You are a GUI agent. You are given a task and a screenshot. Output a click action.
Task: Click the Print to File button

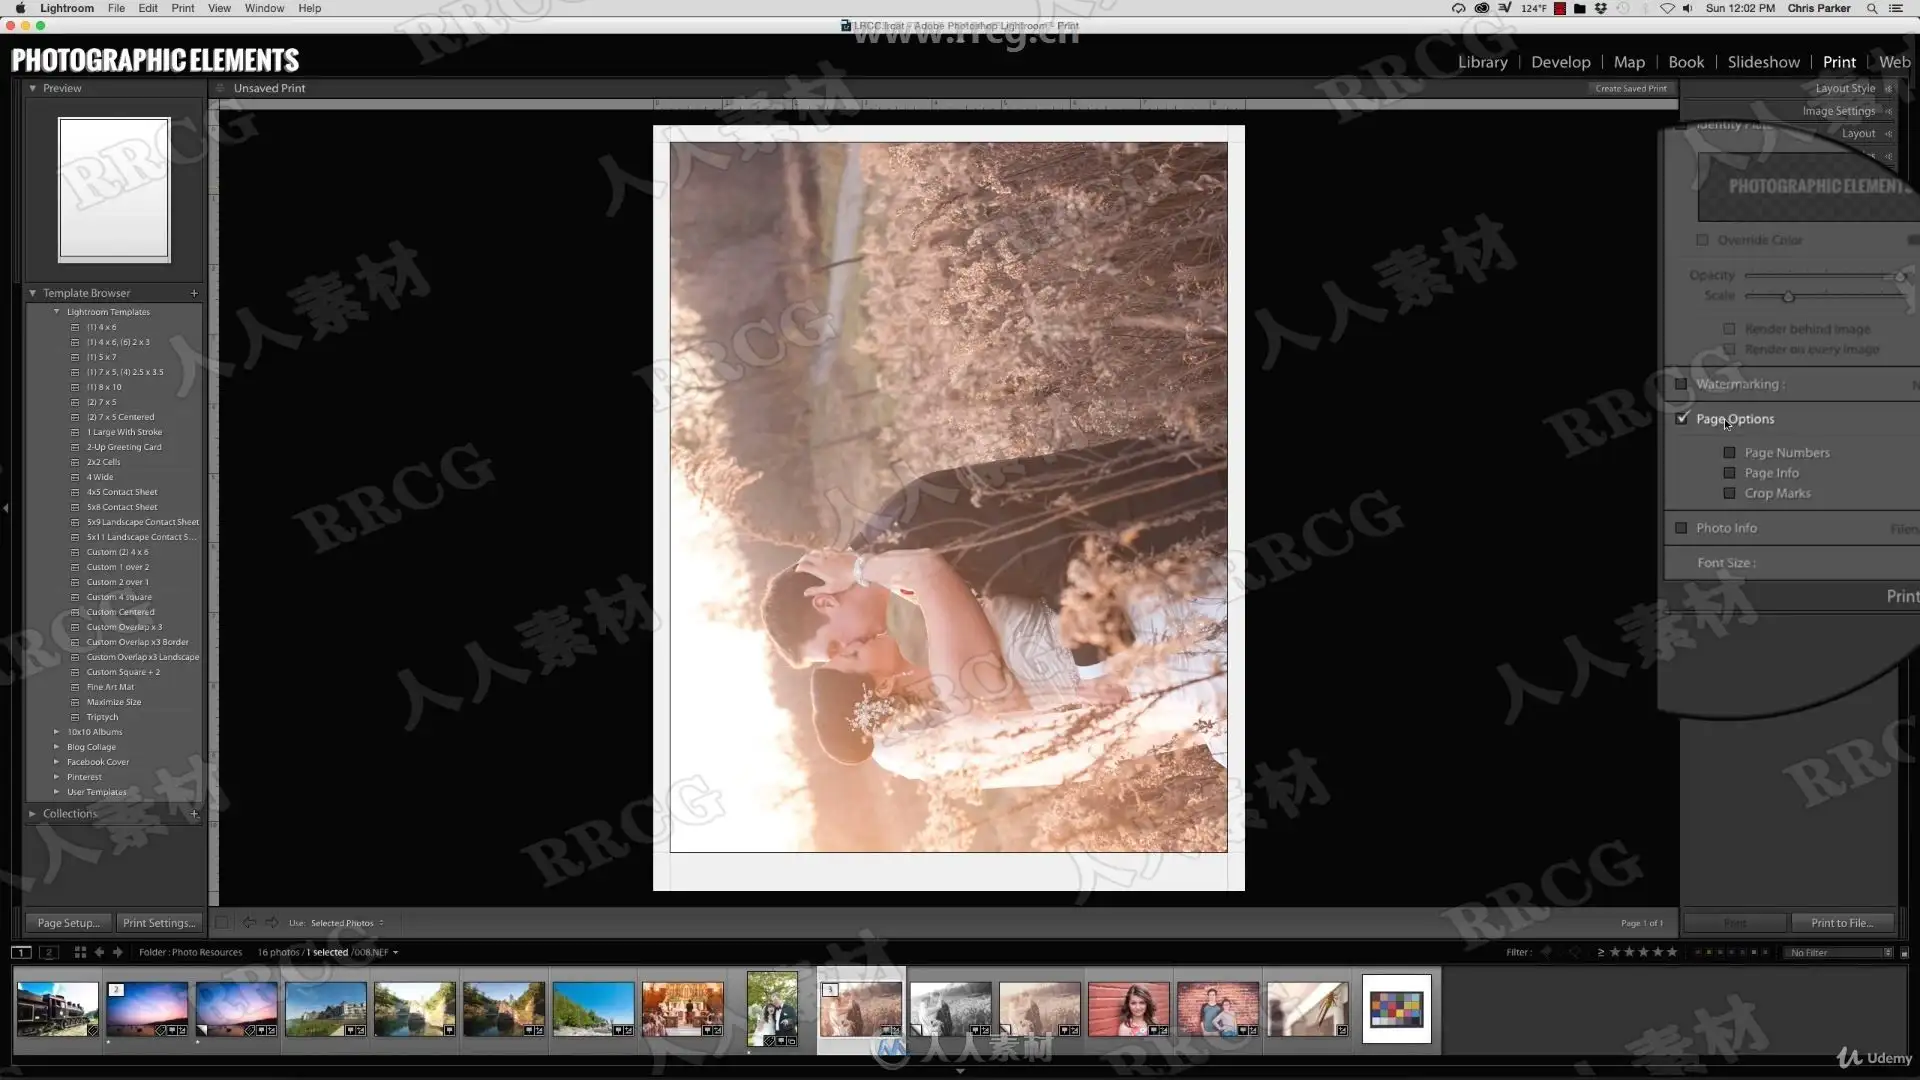(1841, 923)
